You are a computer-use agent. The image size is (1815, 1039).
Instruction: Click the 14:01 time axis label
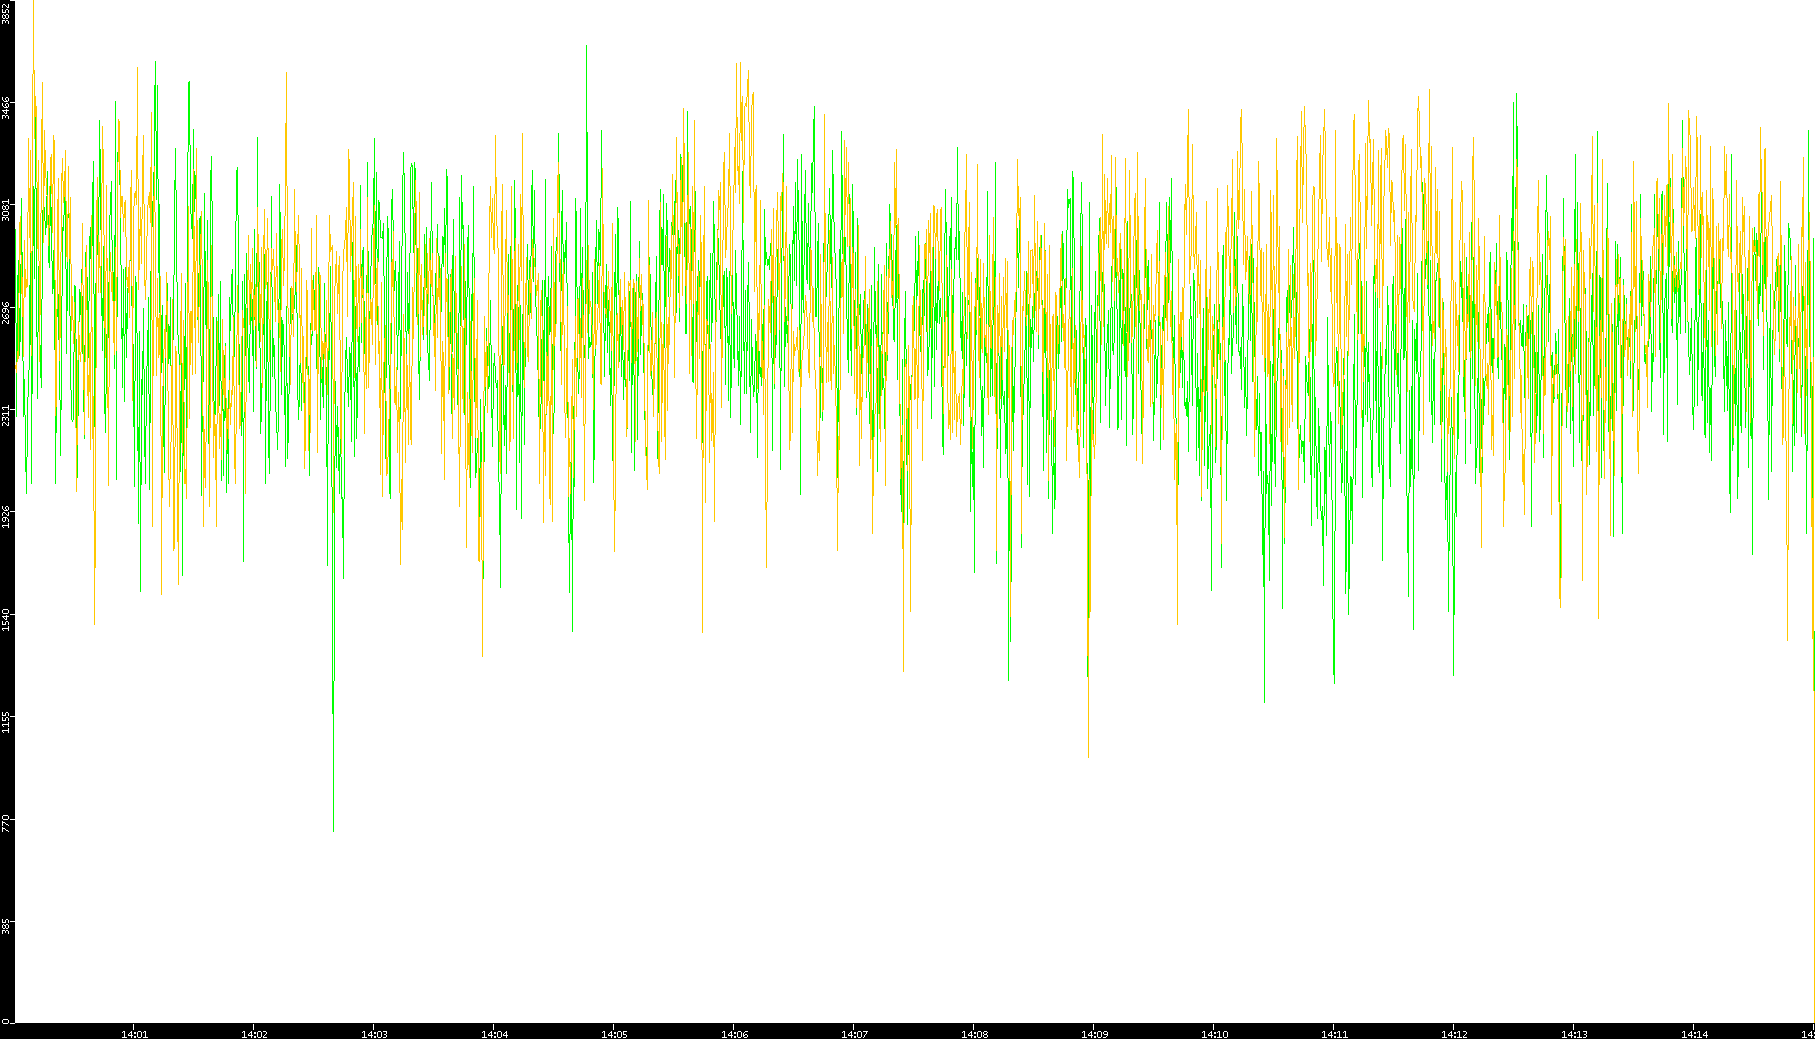point(134,1033)
